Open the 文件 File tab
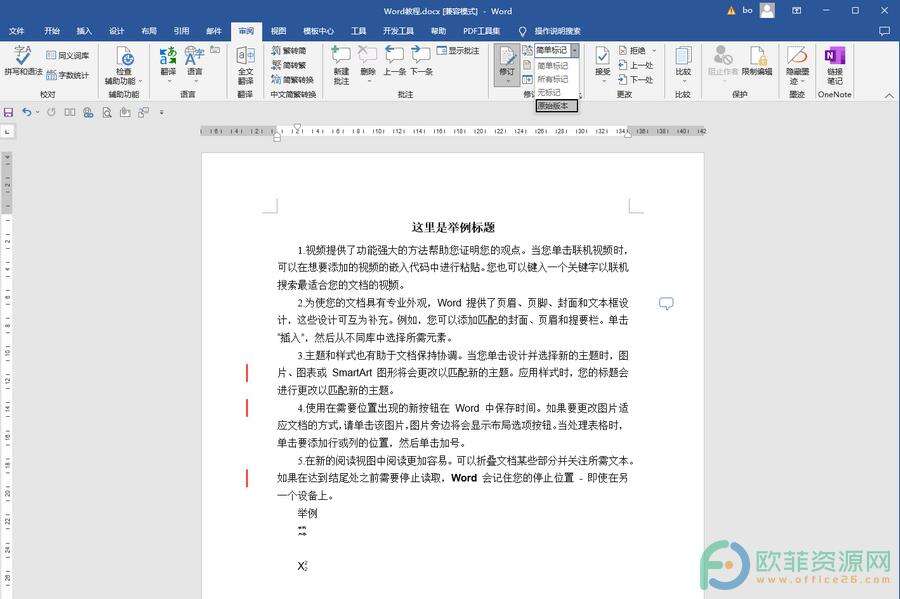This screenshot has height=599, width=900. [17, 31]
